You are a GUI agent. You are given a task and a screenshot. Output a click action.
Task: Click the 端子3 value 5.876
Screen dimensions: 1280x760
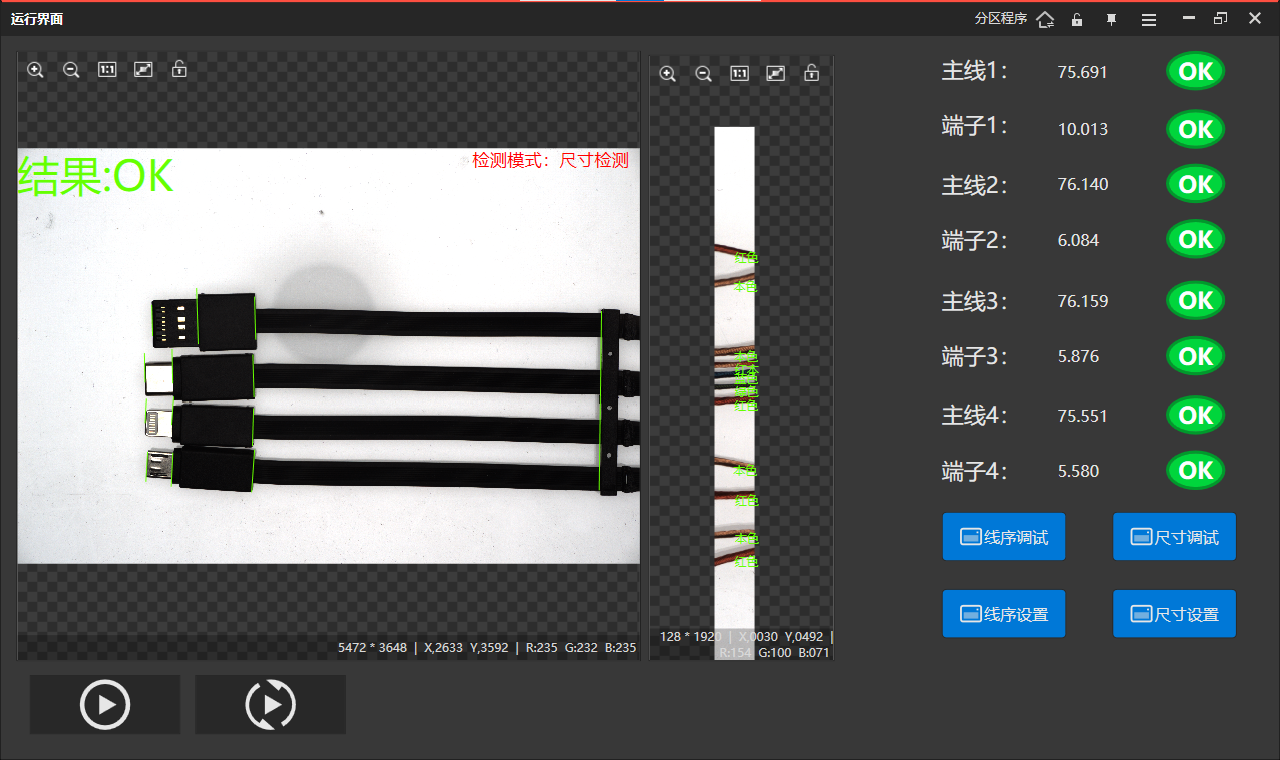click(1078, 356)
